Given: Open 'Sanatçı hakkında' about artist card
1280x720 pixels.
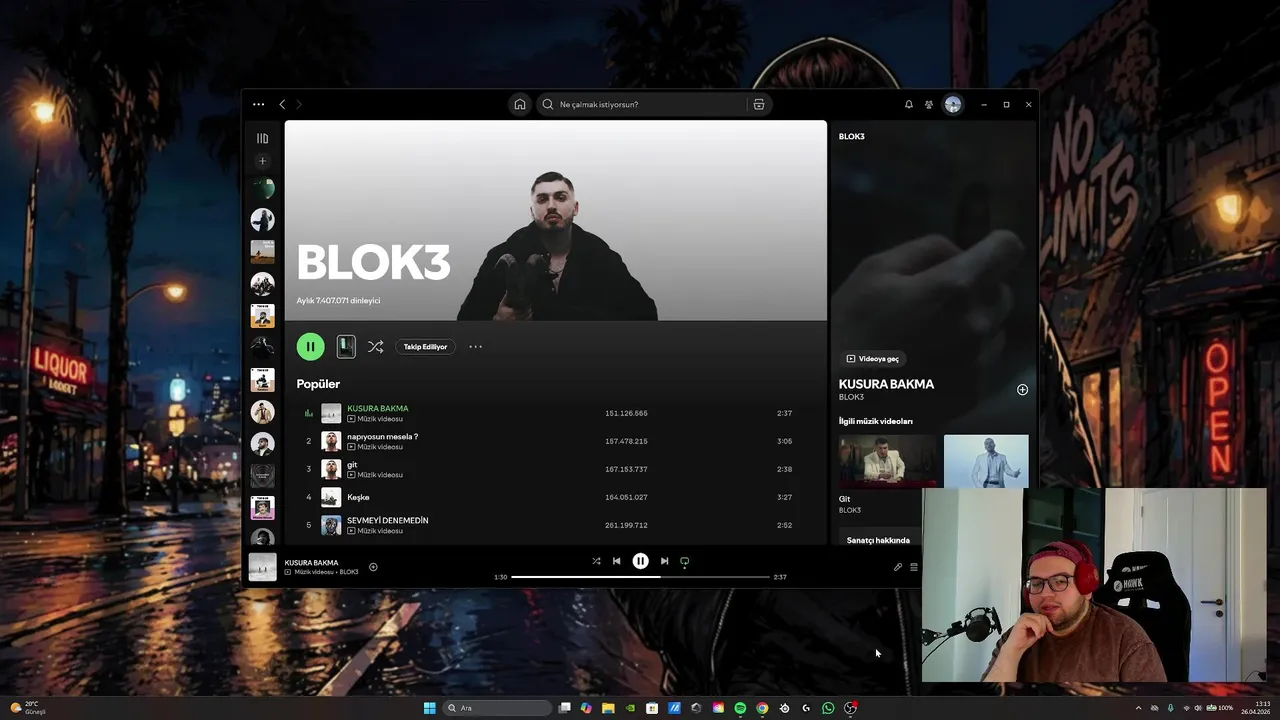Looking at the screenshot, I should (878, 540).
